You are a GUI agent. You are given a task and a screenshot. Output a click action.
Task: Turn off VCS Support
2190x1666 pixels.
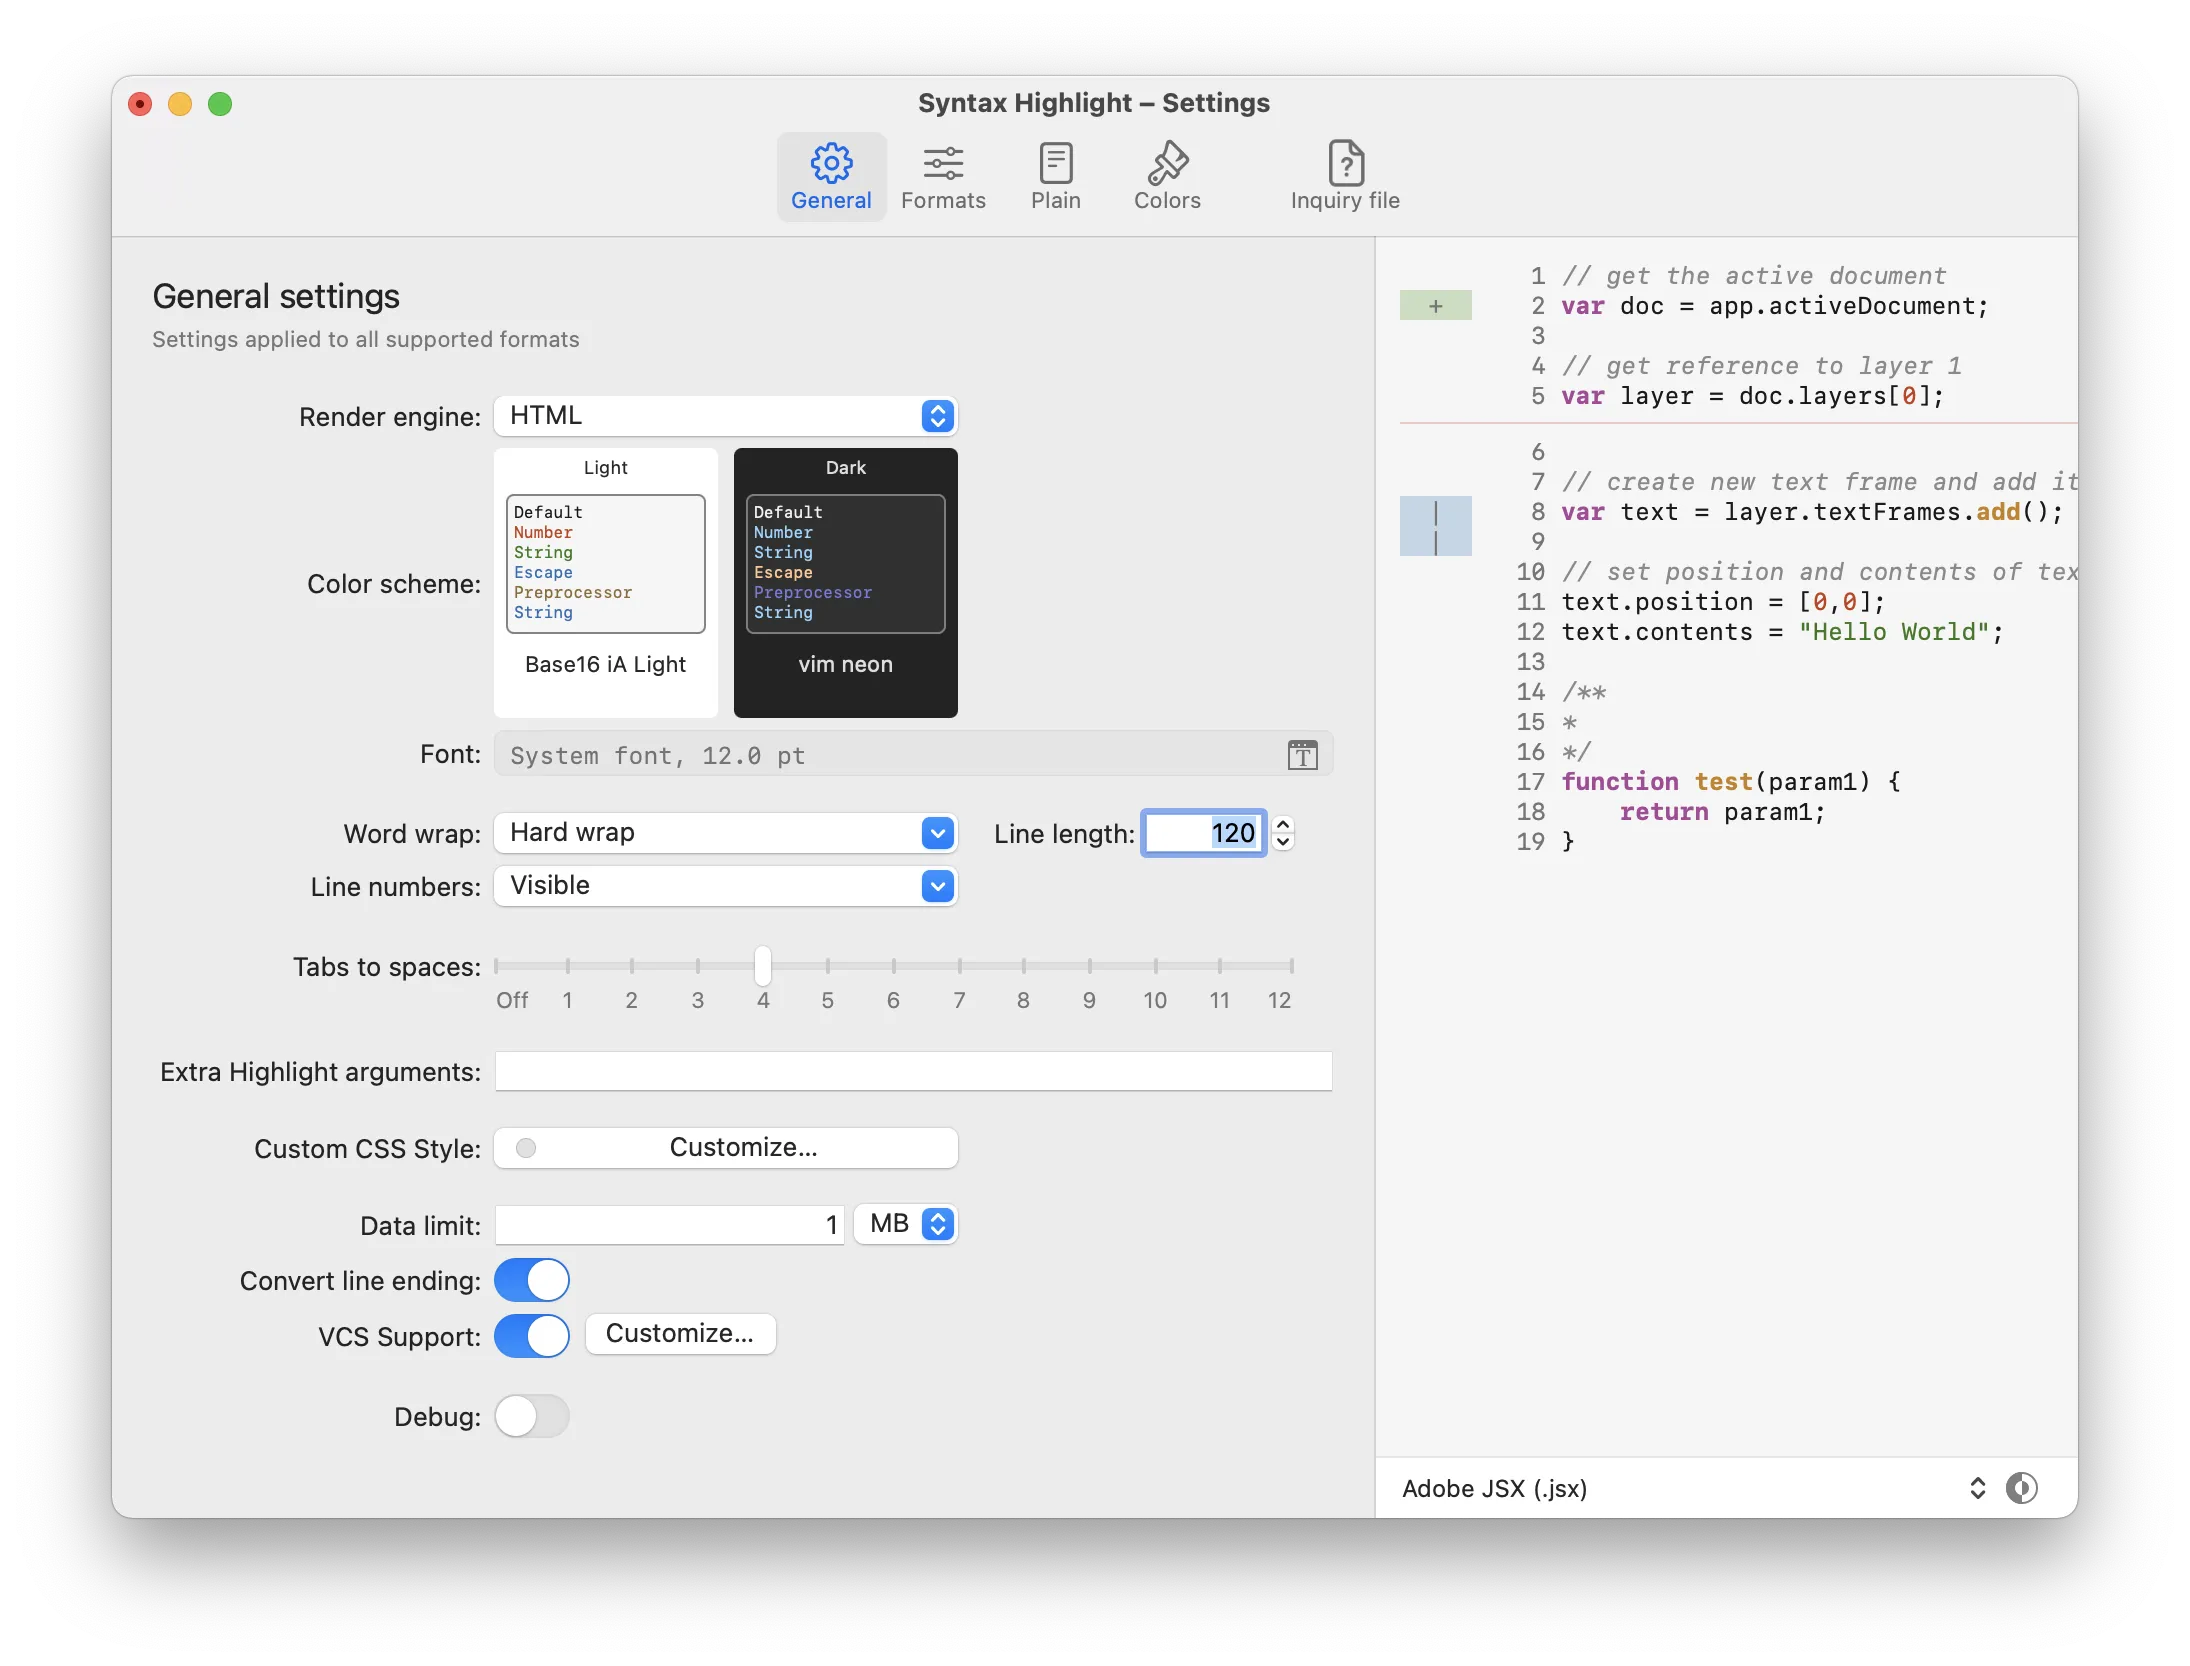532,1336
